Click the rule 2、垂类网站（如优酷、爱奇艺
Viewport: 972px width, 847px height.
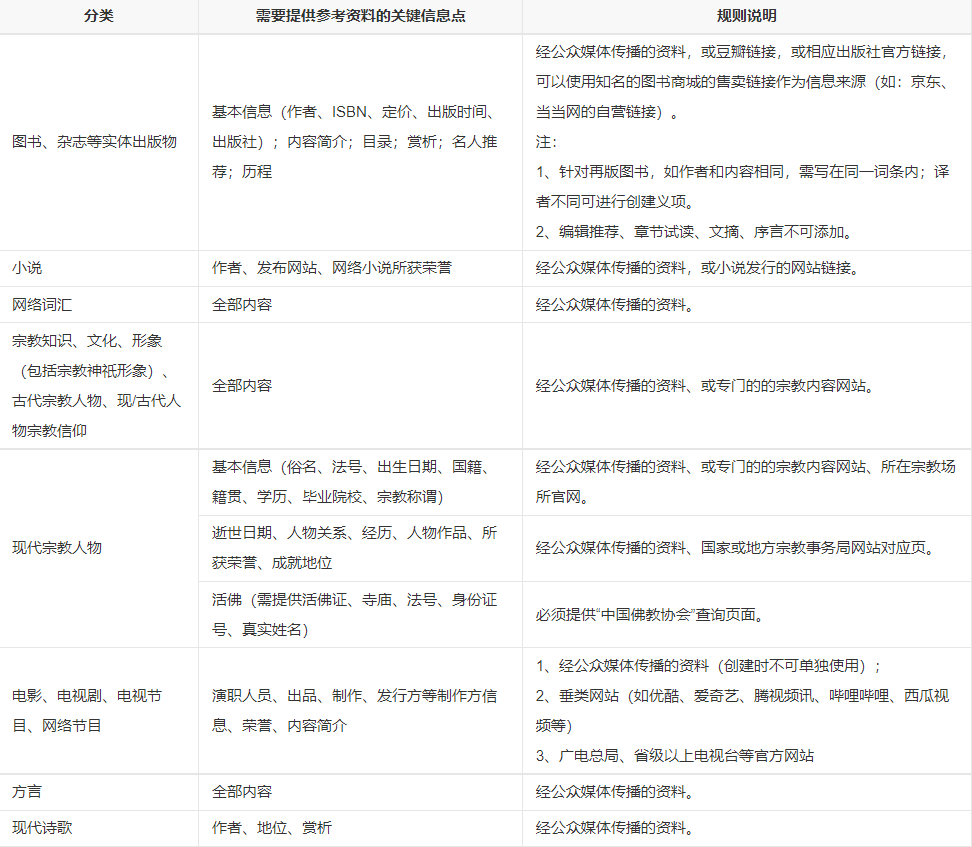pos(743,711)
